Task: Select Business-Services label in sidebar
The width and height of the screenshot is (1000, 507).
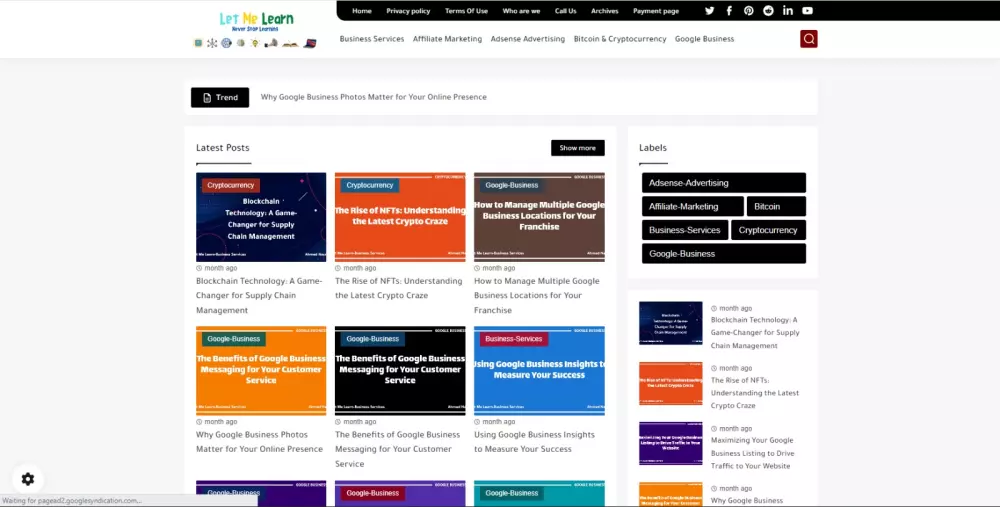Action: (x=684, y=230)
